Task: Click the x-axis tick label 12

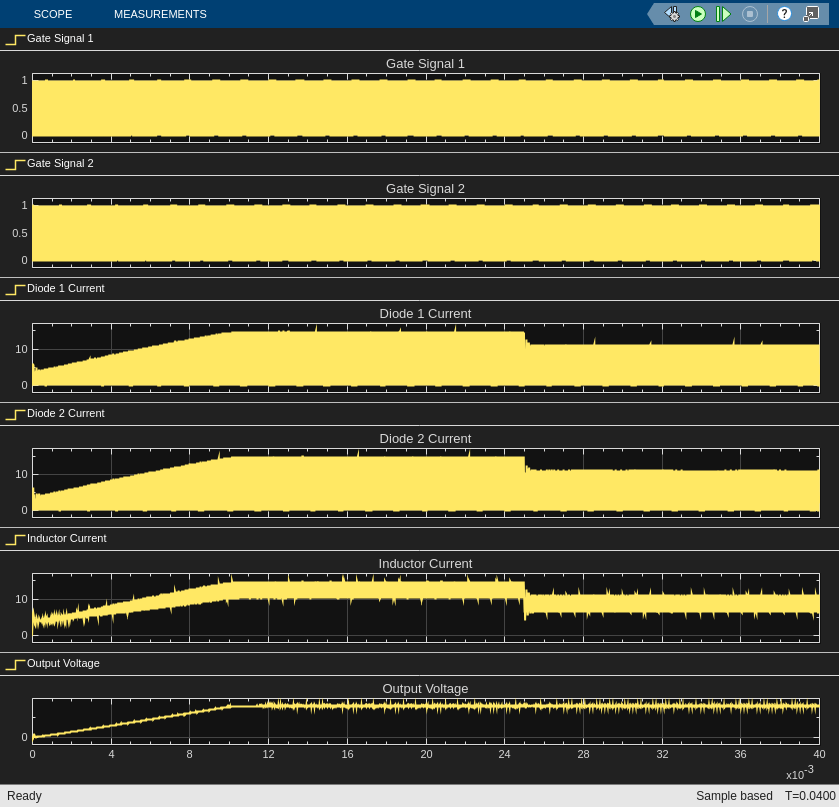Action: click(x=268, y=755)
